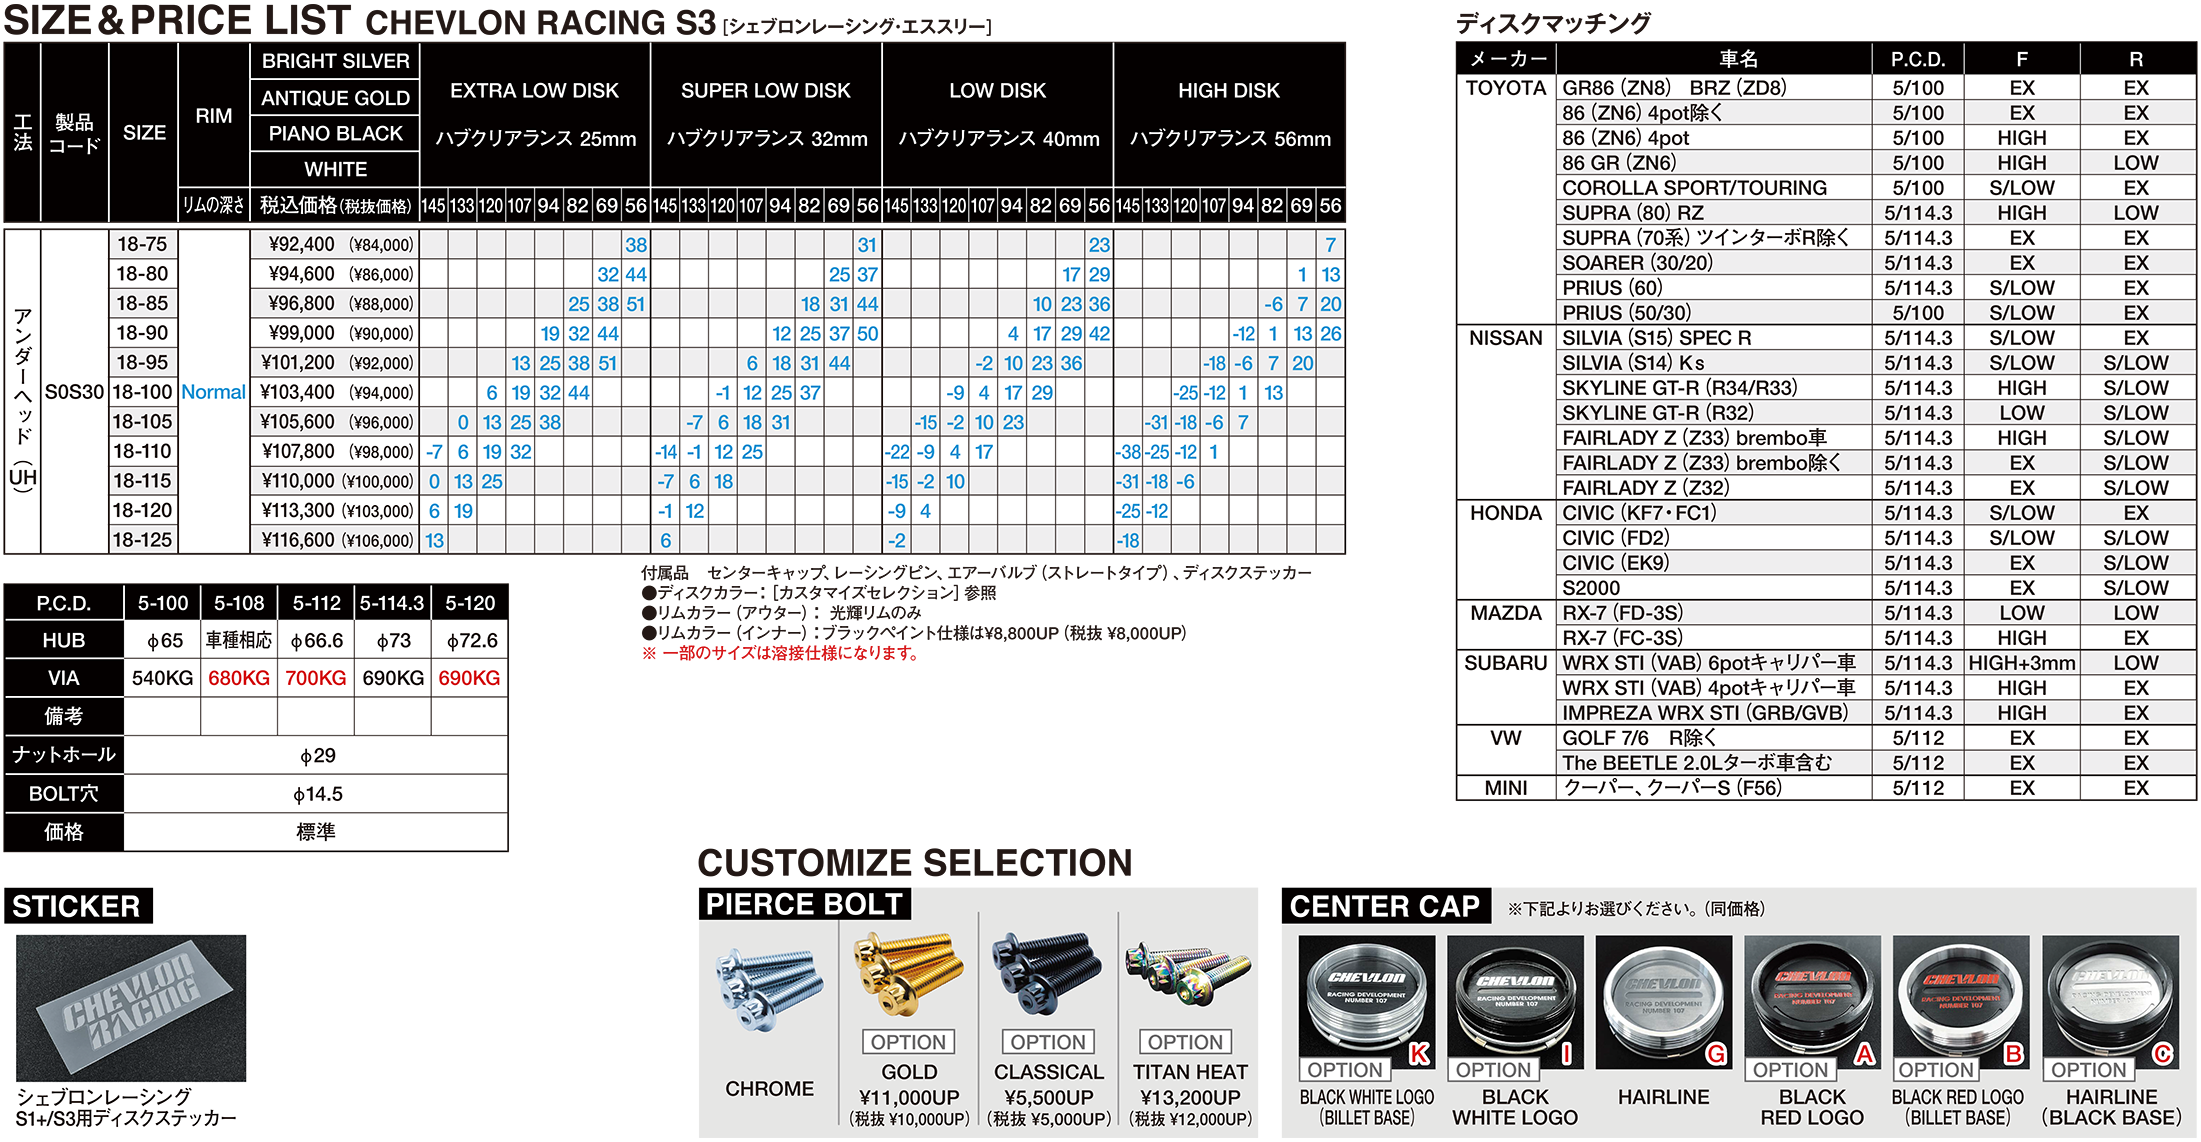Click P.C.D. value 5-120 header
Image resolution: width=2201 pixels, height=1142 pixels.
470,604
